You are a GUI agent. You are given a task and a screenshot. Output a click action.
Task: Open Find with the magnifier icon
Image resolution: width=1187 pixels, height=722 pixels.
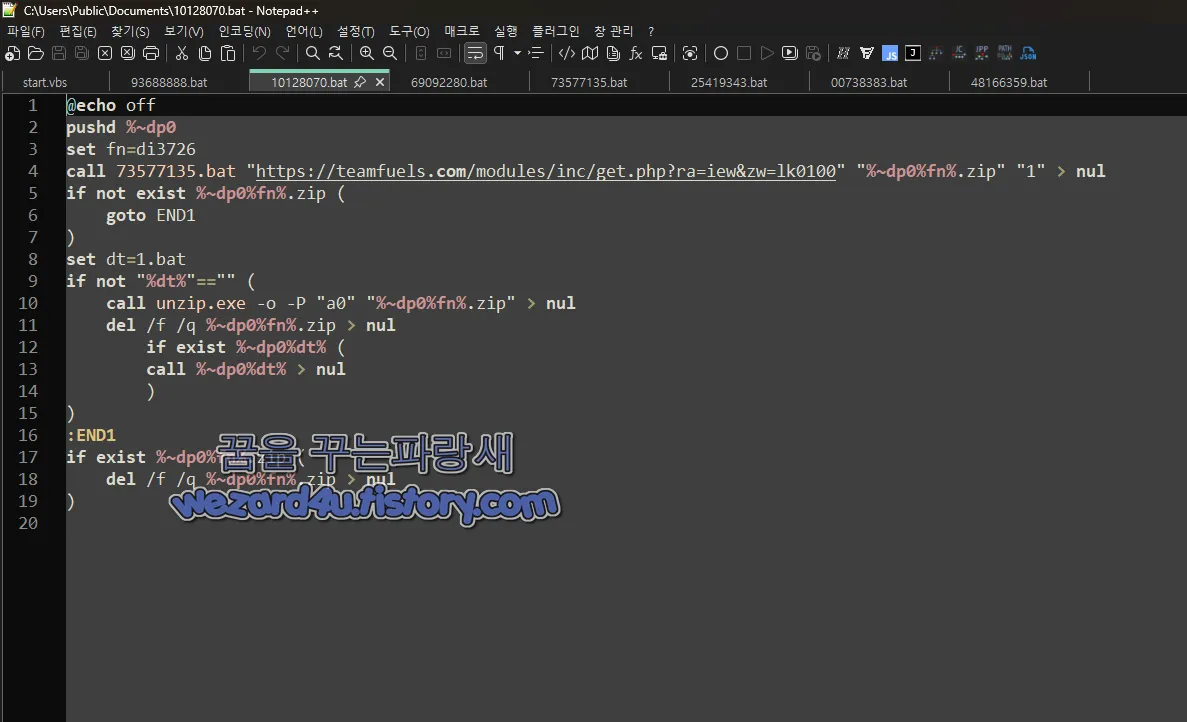pyautogui.click(x=313, y=53)
